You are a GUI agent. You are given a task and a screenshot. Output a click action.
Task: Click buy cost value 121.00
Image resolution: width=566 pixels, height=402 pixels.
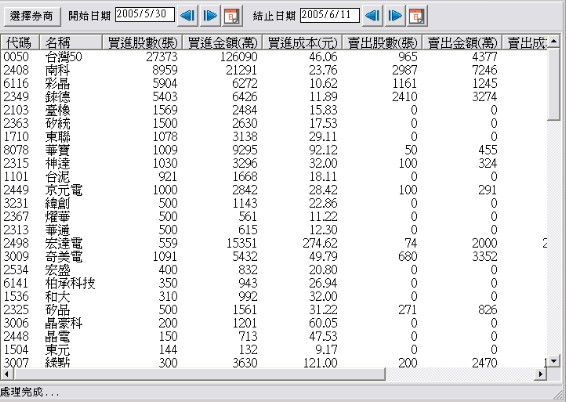[320, 363]
